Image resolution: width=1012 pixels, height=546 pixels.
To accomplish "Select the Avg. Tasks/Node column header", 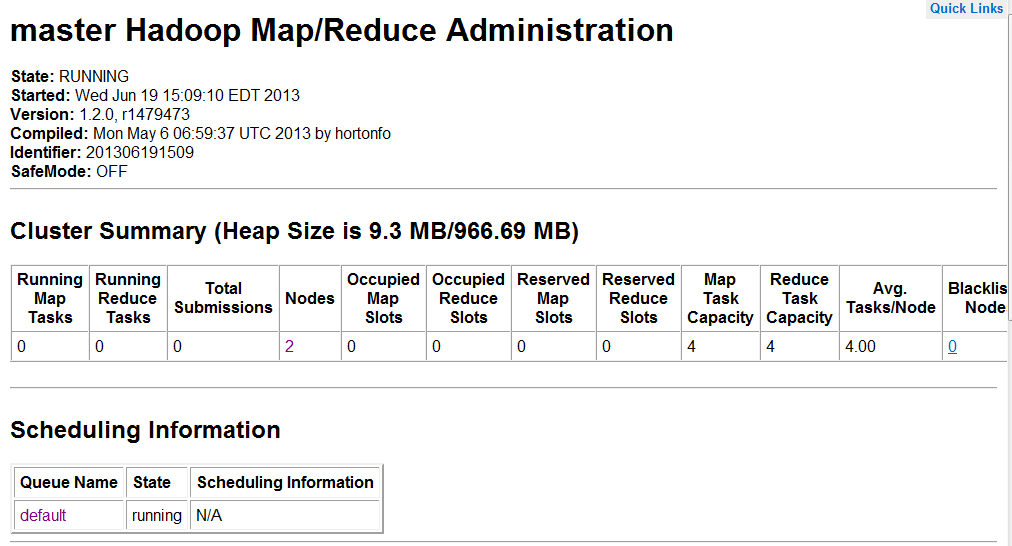I will click(891, 298).
